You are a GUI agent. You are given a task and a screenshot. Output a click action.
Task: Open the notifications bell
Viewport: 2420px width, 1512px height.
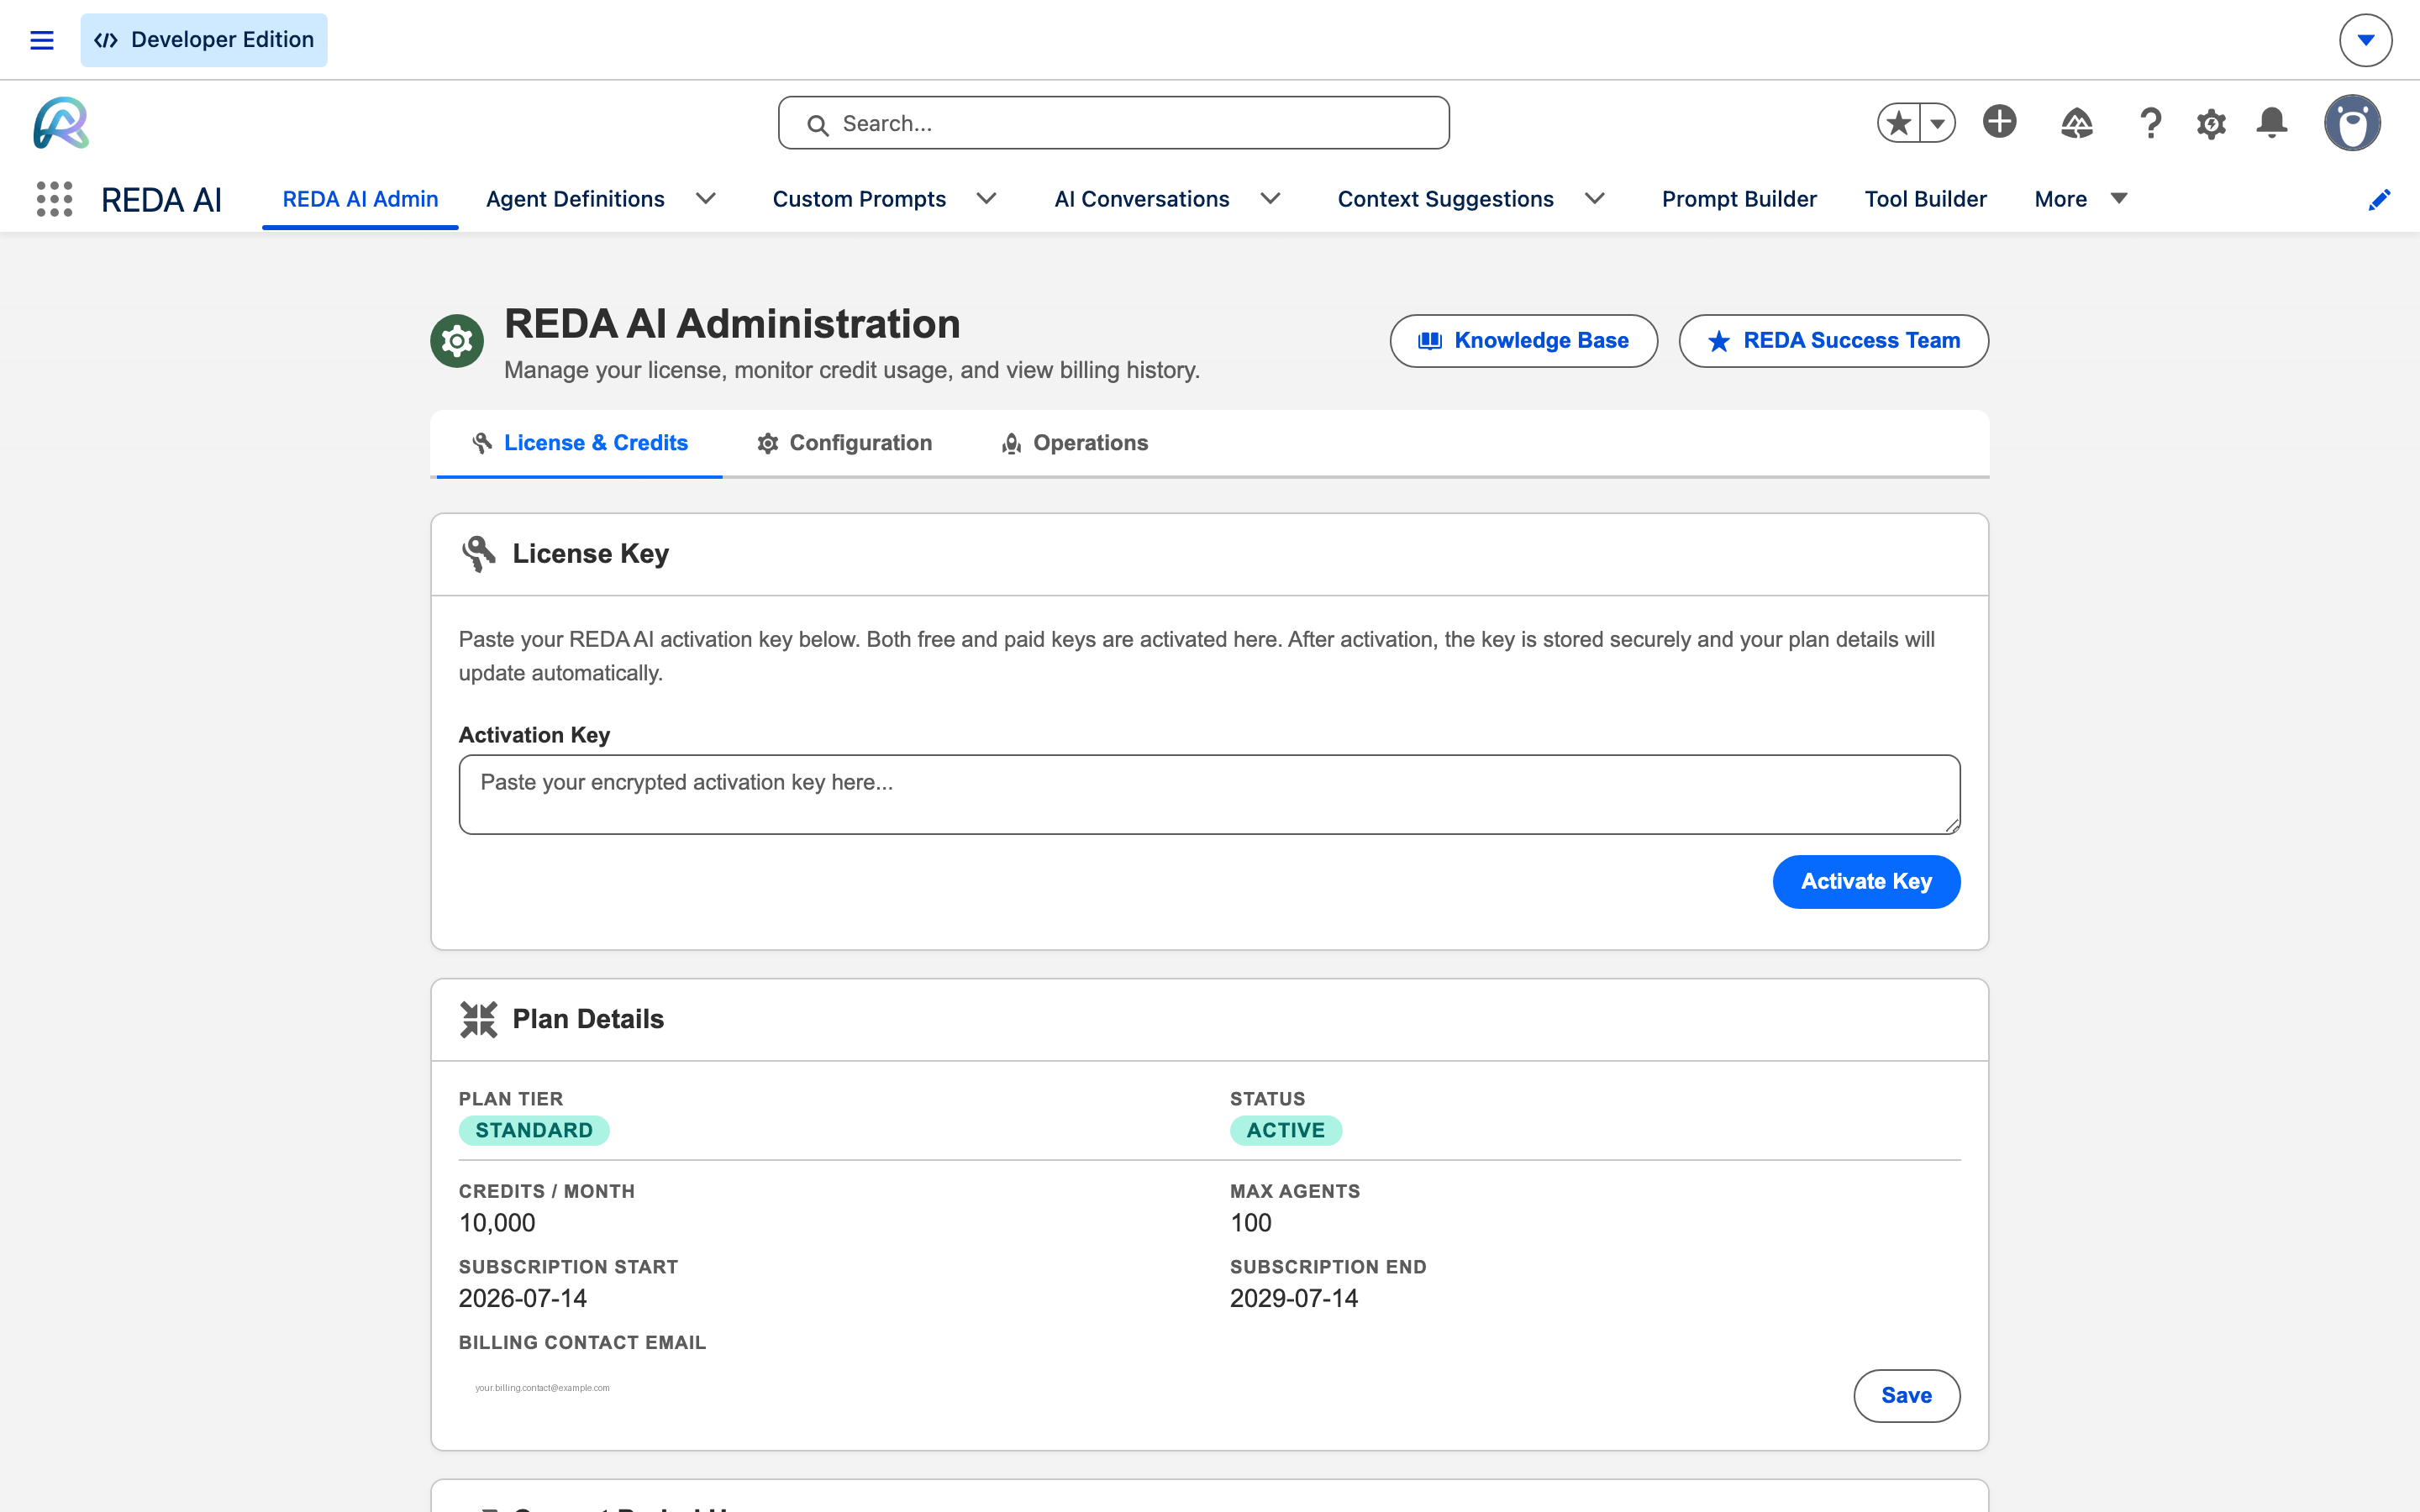[x=2272, y=123]
